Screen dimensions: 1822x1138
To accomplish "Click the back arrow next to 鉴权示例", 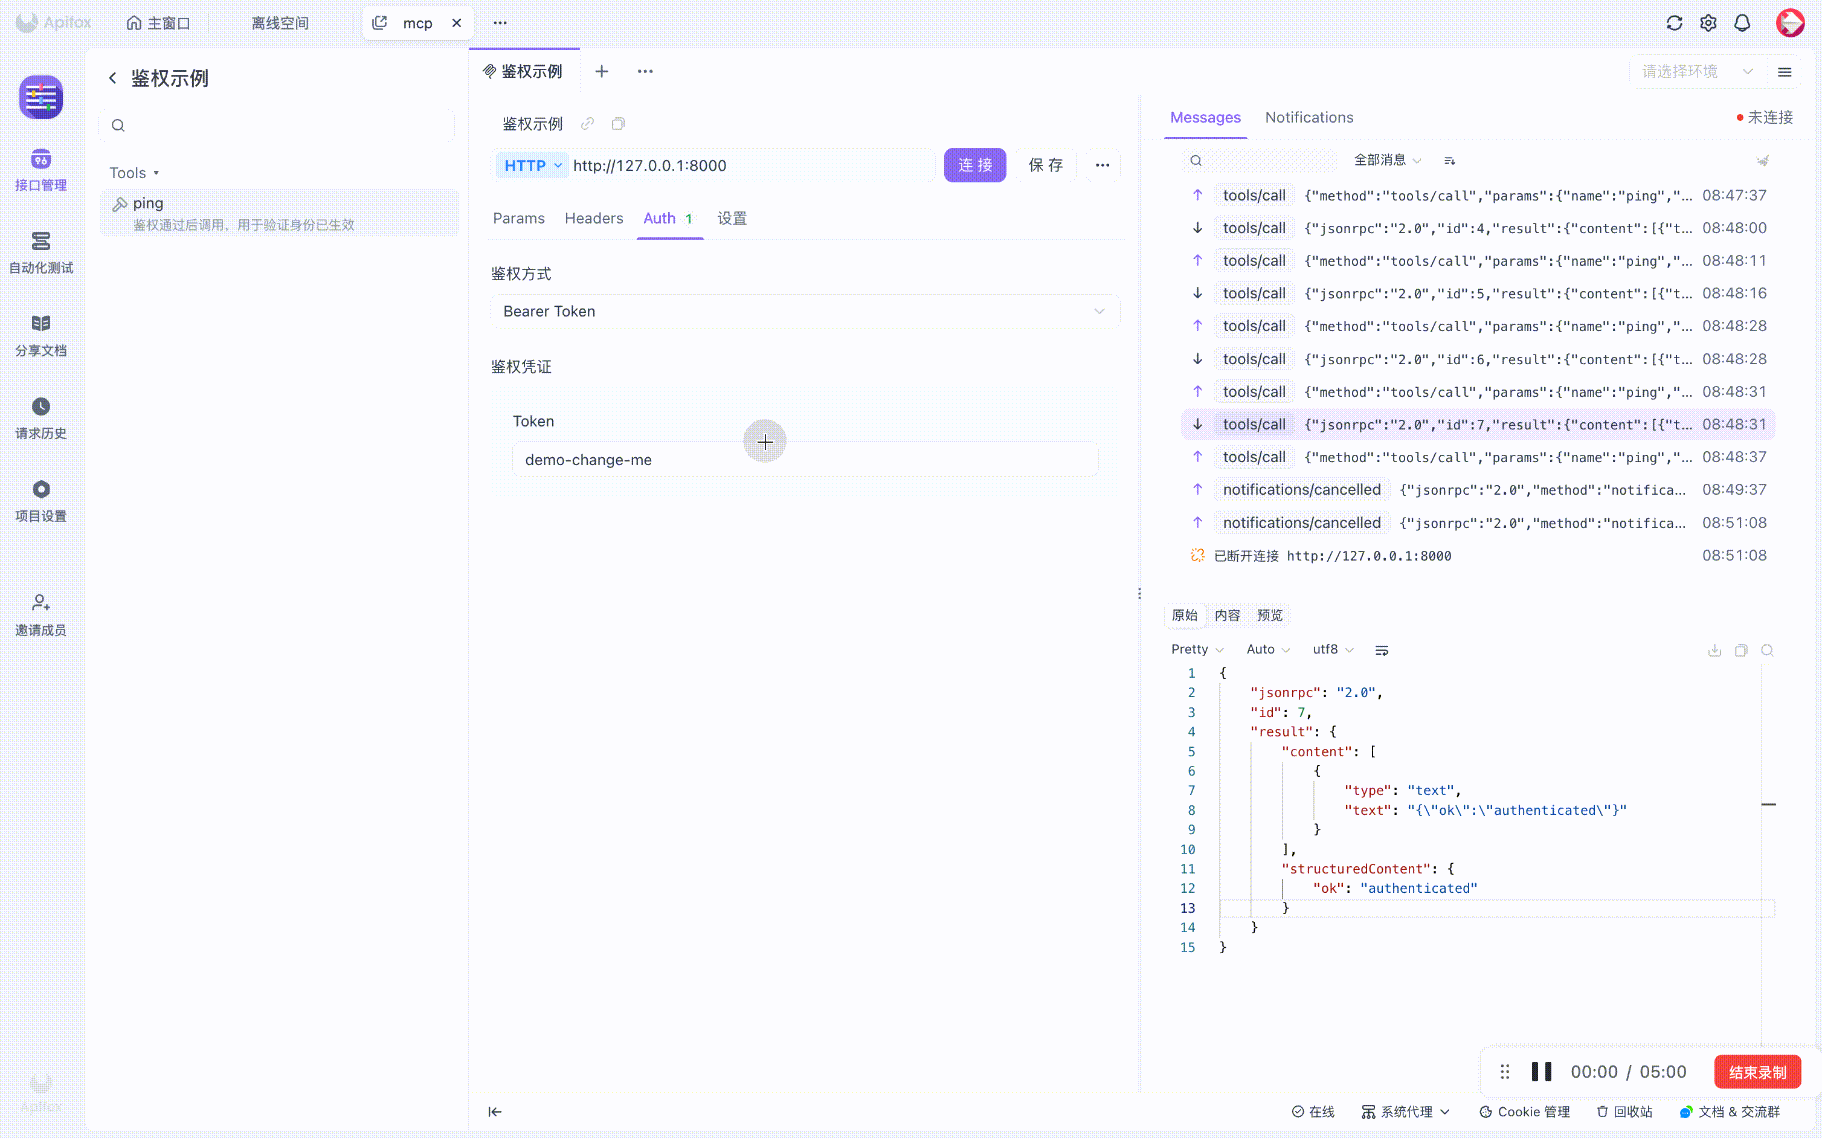I will pyautogui.click(x=113, y=78).
